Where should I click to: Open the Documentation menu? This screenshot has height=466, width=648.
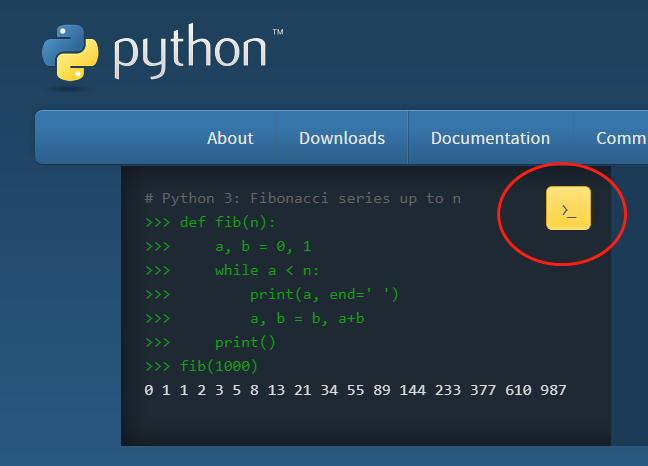[x=490, y=138]
